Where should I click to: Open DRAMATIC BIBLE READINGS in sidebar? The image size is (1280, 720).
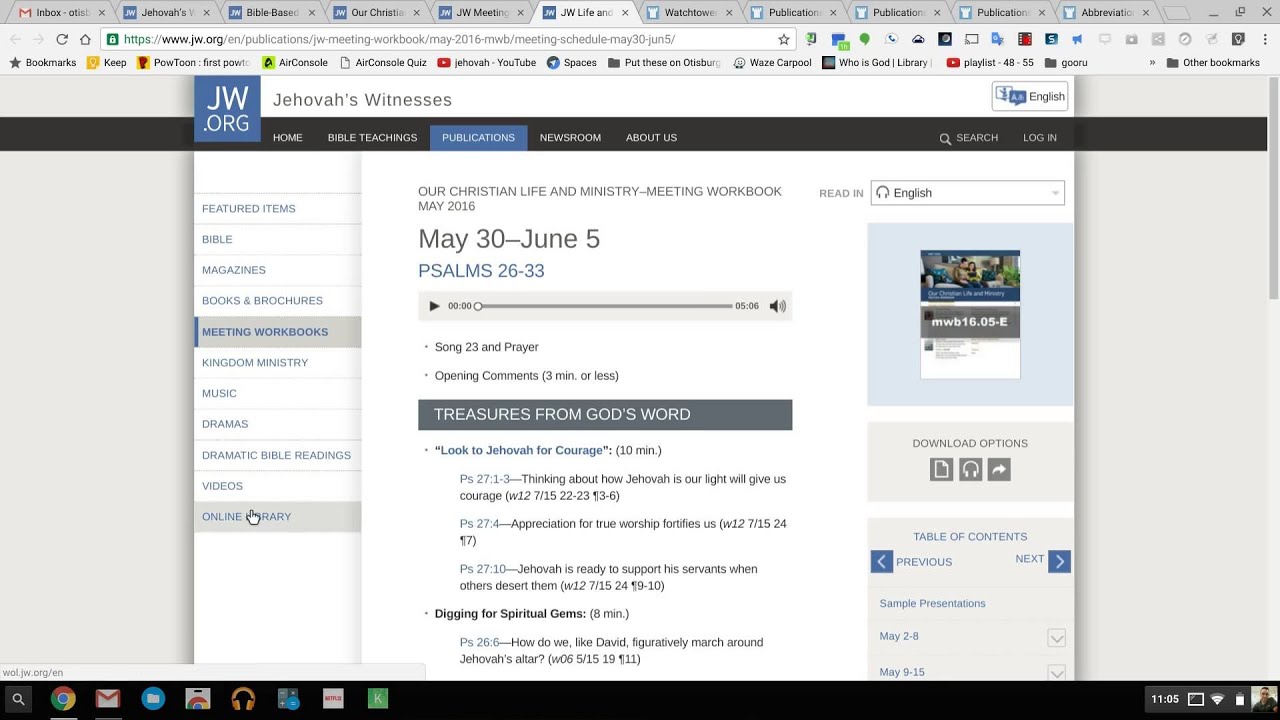pos(278,455)
